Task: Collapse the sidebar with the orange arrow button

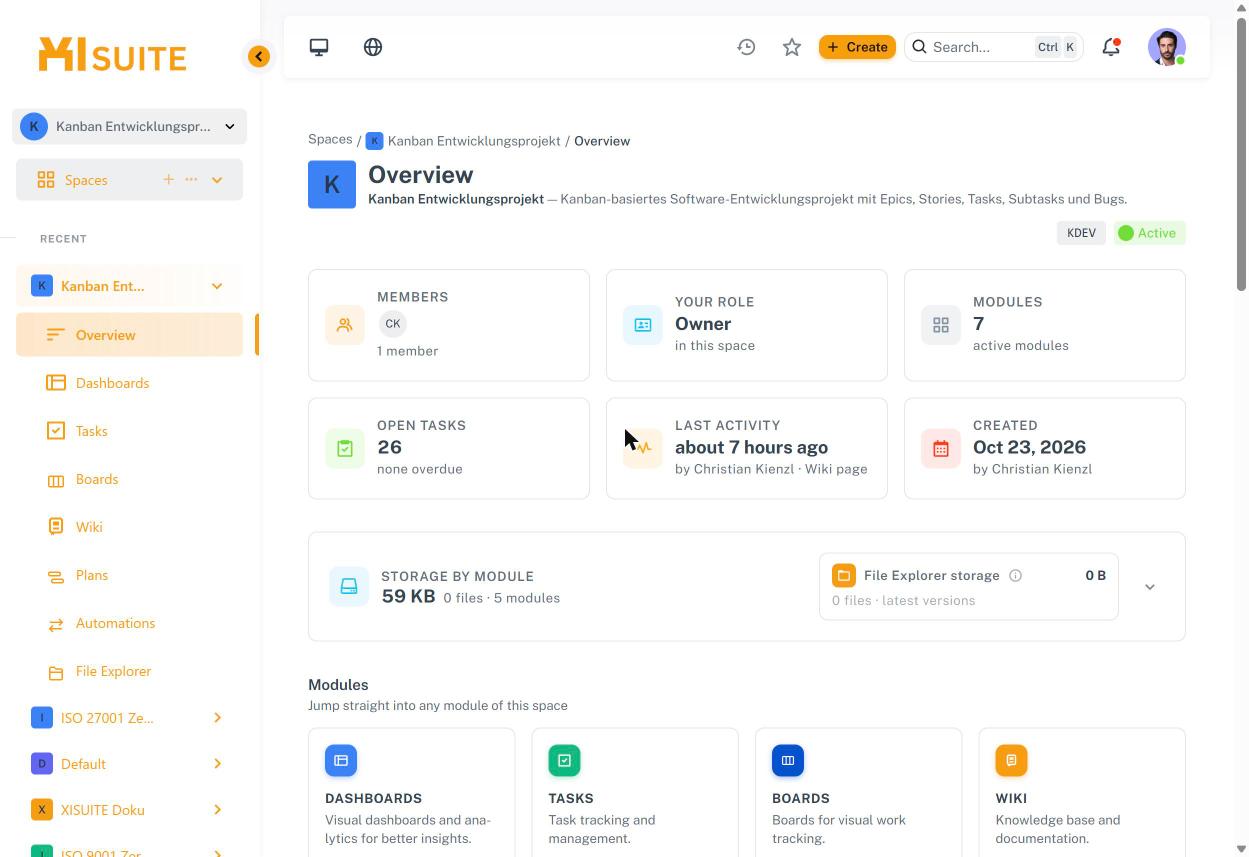Action: (259, 57)
